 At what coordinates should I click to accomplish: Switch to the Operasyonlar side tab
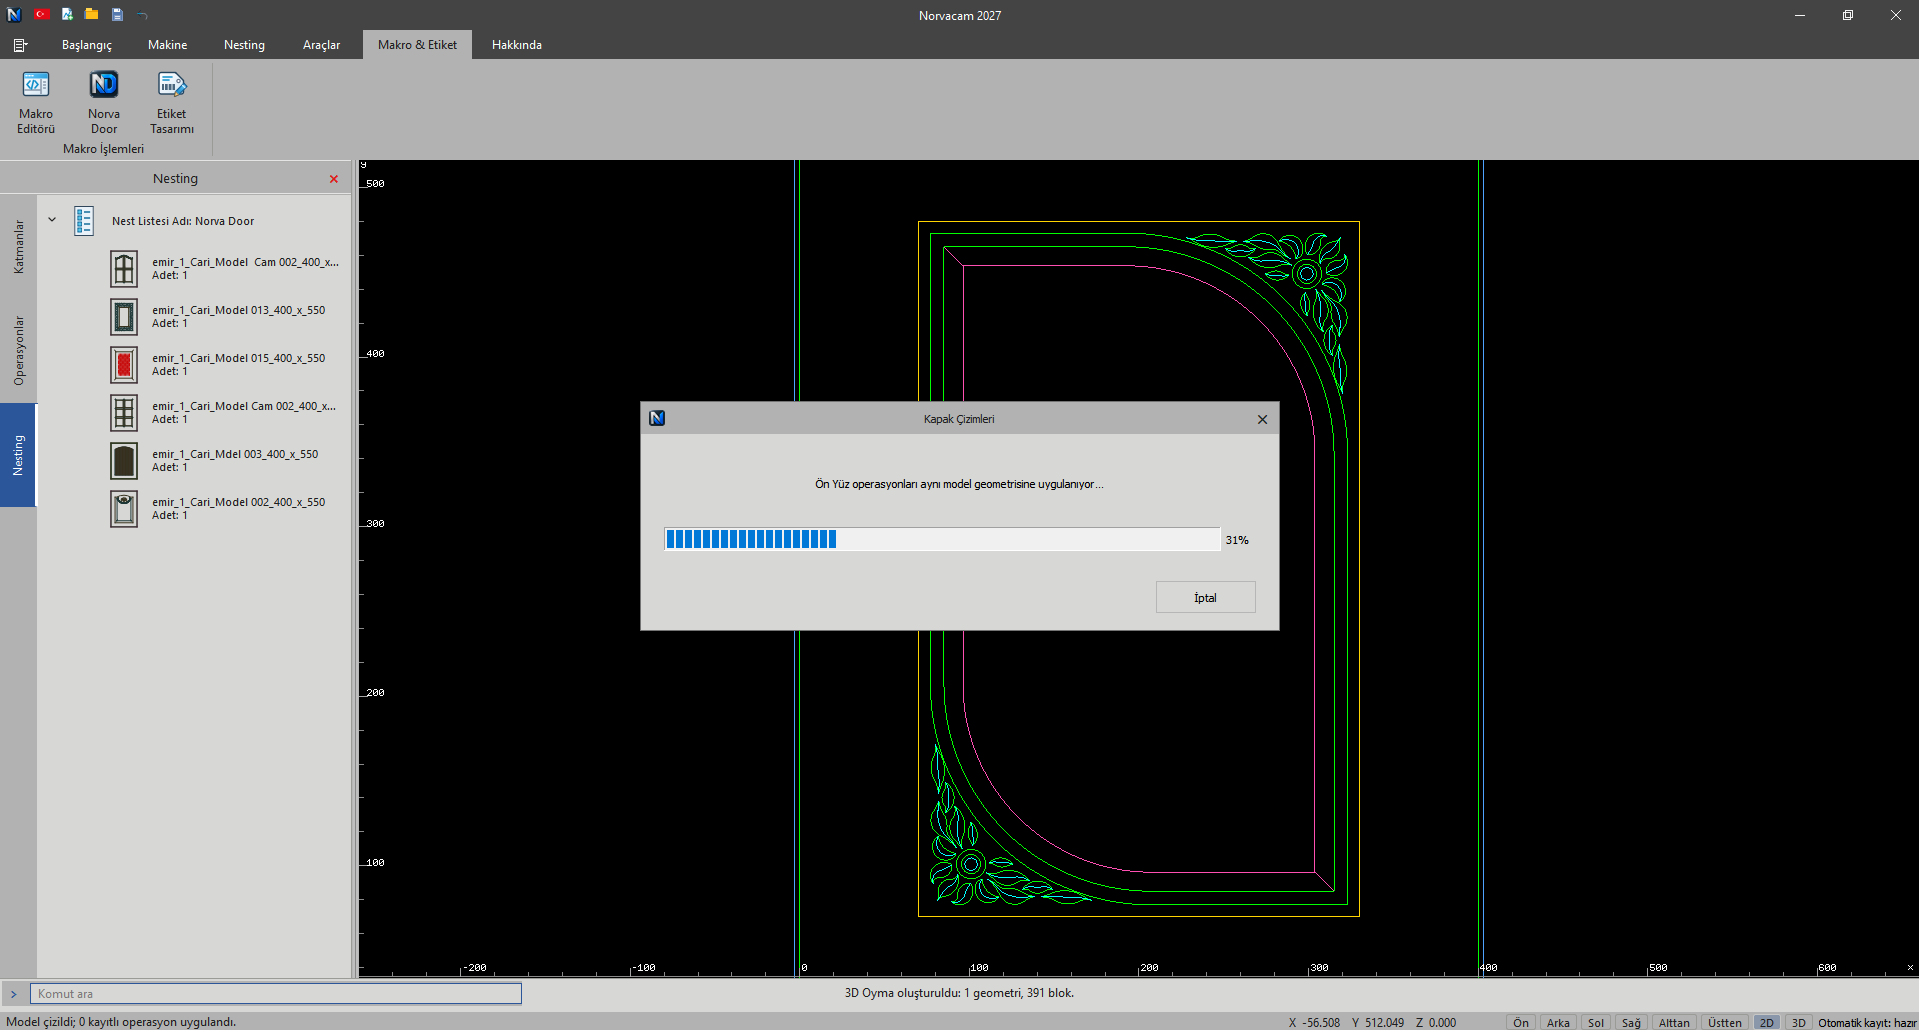(x=18, y=351)
